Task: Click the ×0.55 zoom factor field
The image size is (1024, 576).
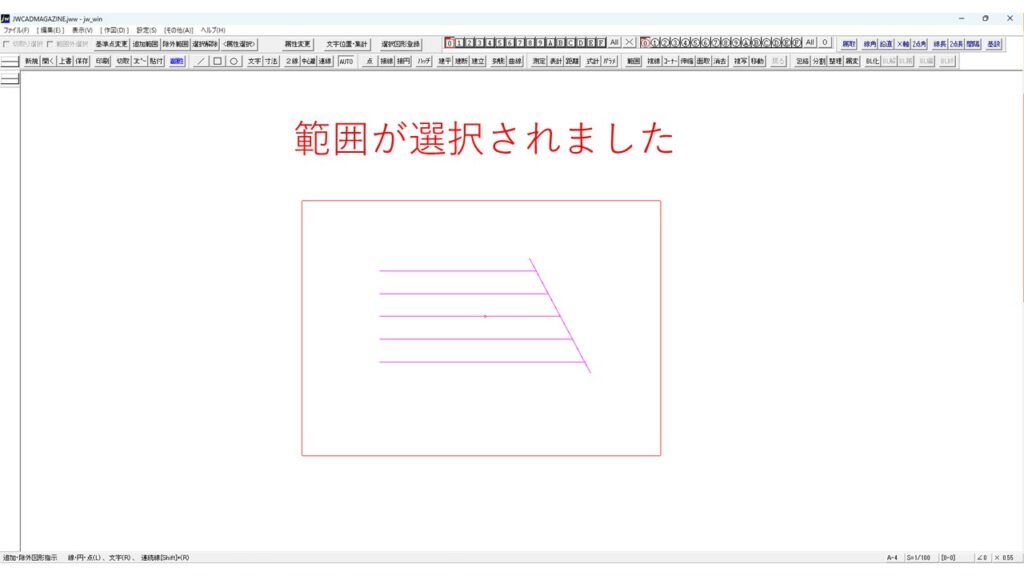Action: tap(1005, 557)
